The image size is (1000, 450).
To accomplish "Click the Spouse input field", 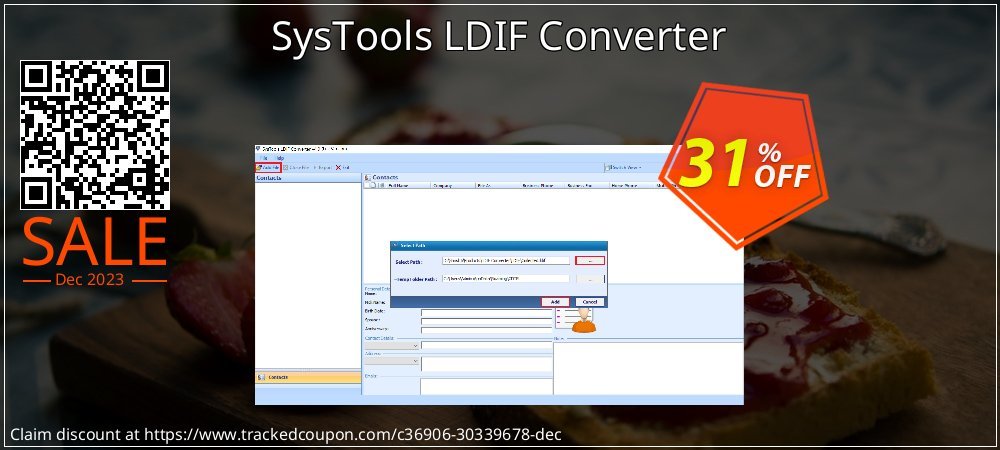I will (486, 321).
